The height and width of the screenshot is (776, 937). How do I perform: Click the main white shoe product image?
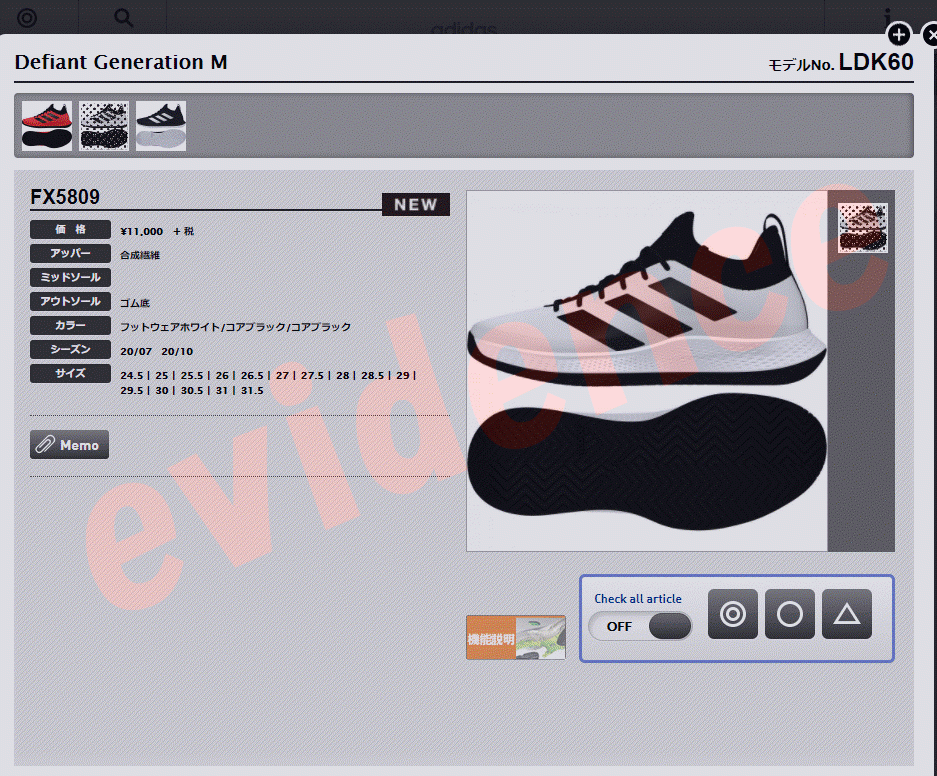pyautogui.click(x=647, y=370)
